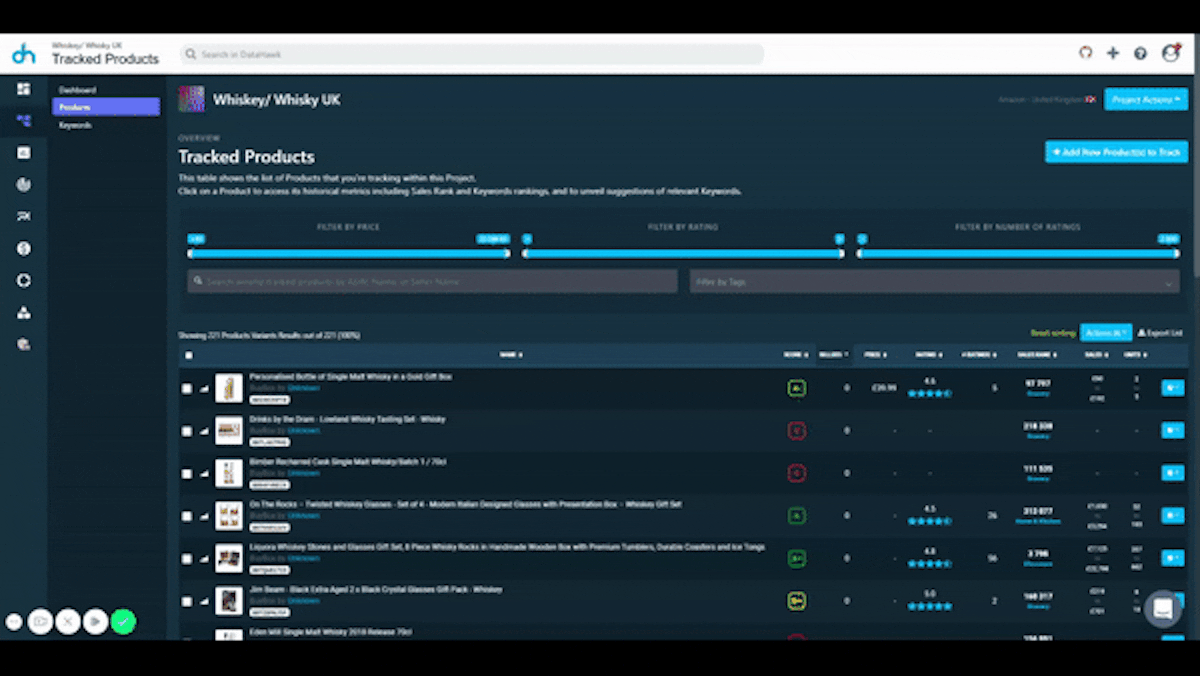Open the user account avatar icon
Image resolution: width=1200 pixels, height=676 pixels.
(1170, 53)
